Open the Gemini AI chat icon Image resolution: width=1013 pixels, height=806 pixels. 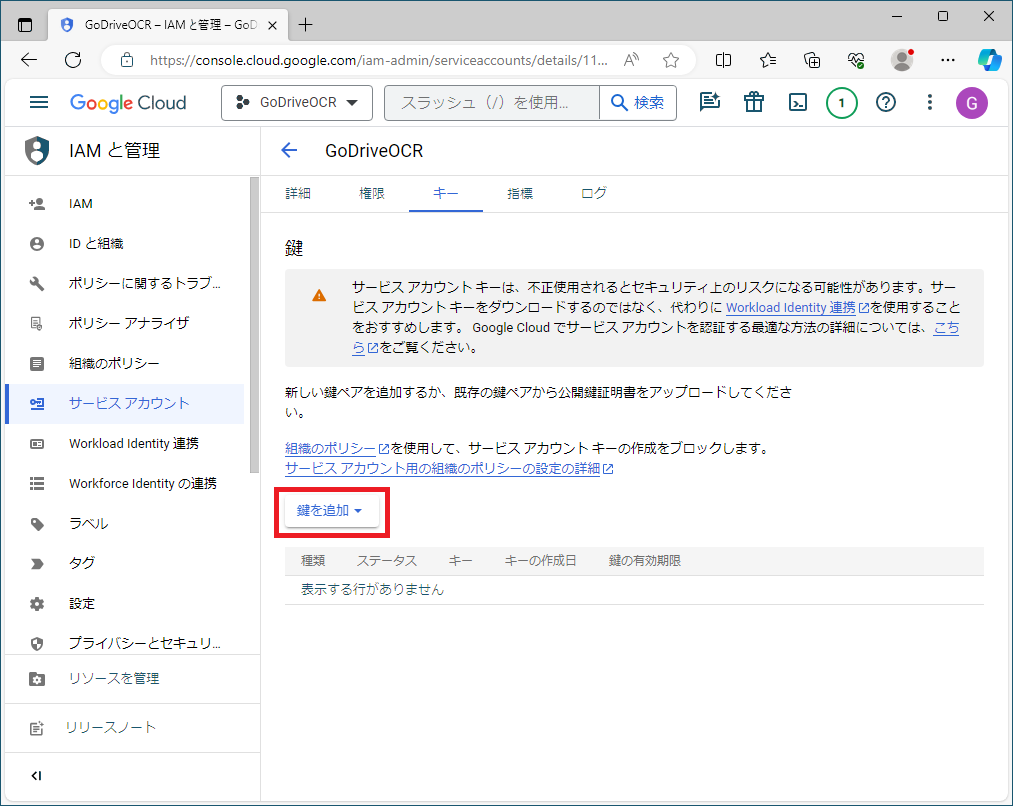pyautogui.click(x=709, y=102)
